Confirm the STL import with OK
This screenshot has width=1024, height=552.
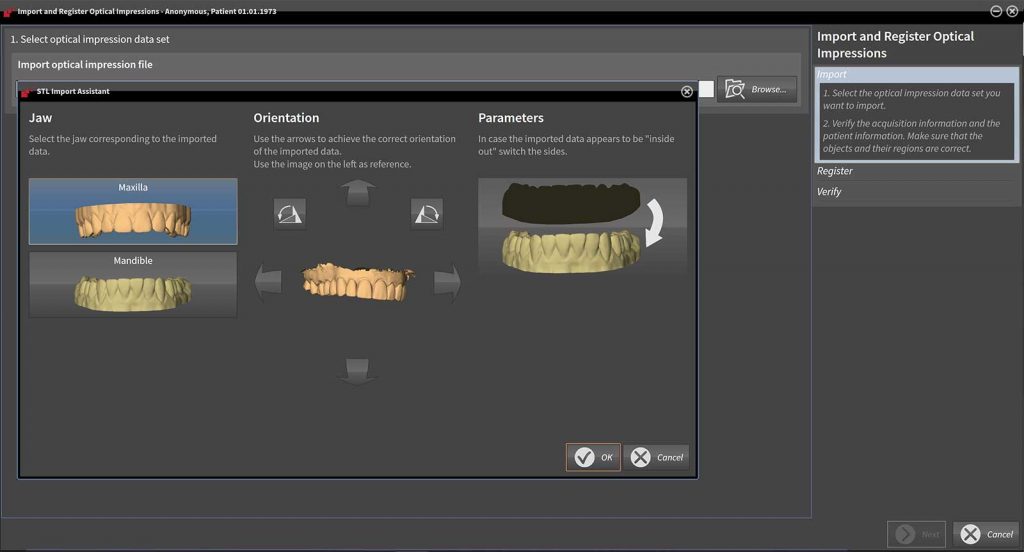(x=593, y=457)
